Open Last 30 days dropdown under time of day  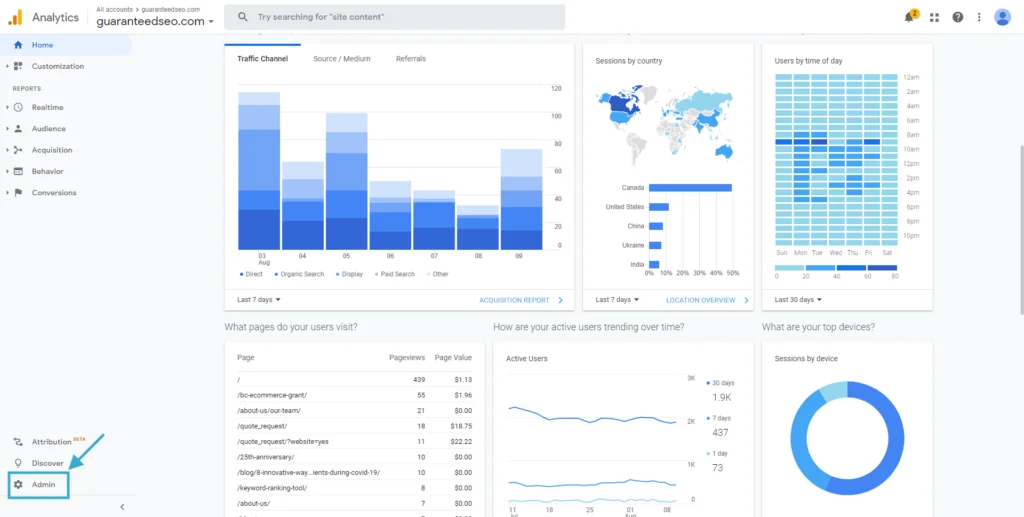click(x=798, y=300)
